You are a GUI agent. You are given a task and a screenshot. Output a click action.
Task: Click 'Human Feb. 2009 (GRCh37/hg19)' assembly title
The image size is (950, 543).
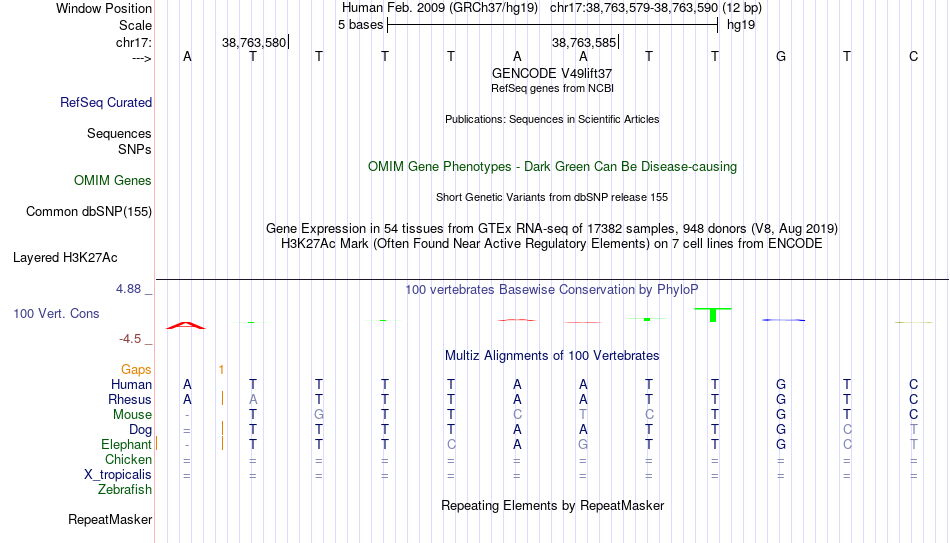(x=442, y=8)
